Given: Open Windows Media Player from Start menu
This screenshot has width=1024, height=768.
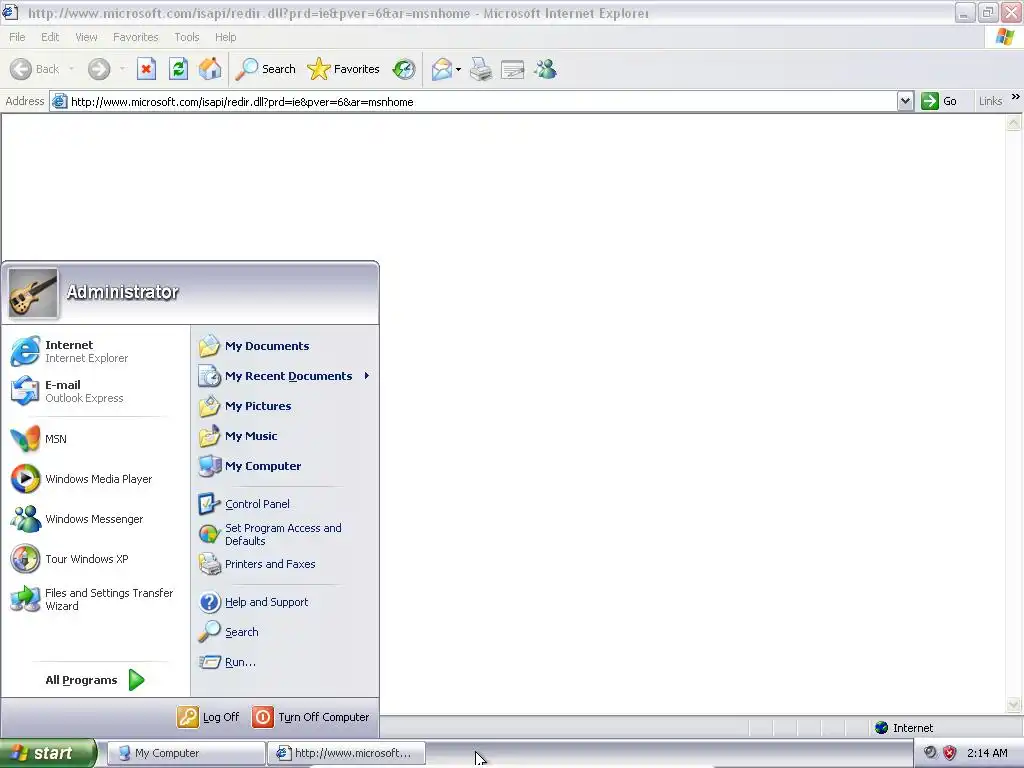Looking at the screenshot, I should point(96,479).
